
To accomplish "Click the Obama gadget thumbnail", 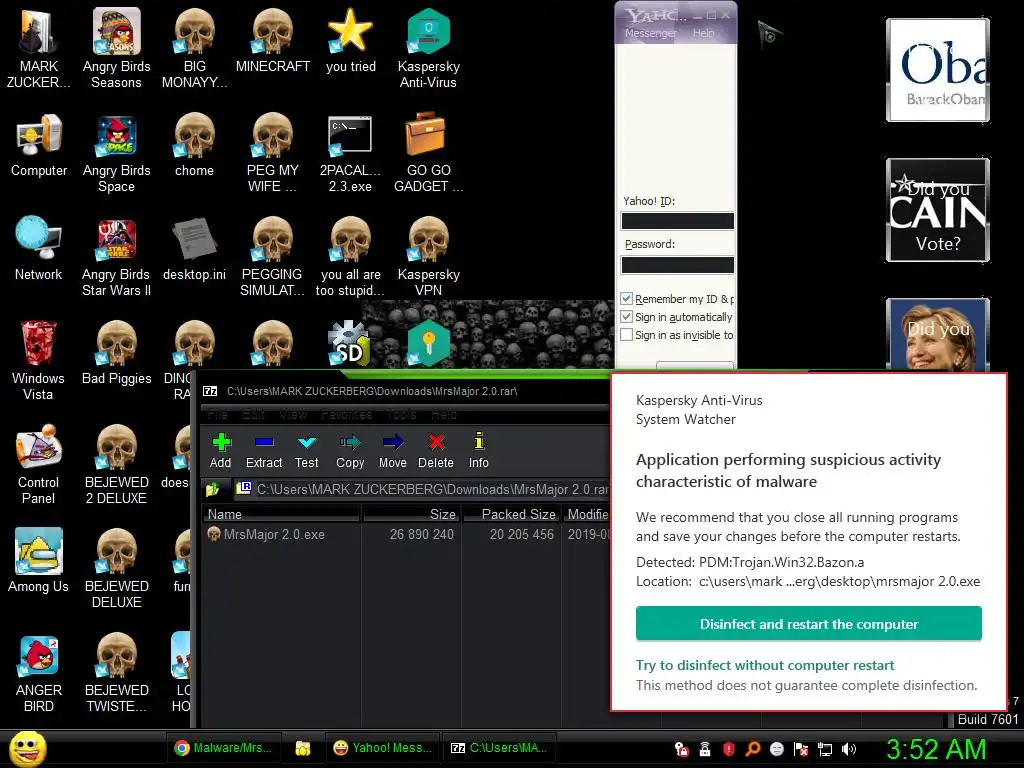I will tap(938, 70).
